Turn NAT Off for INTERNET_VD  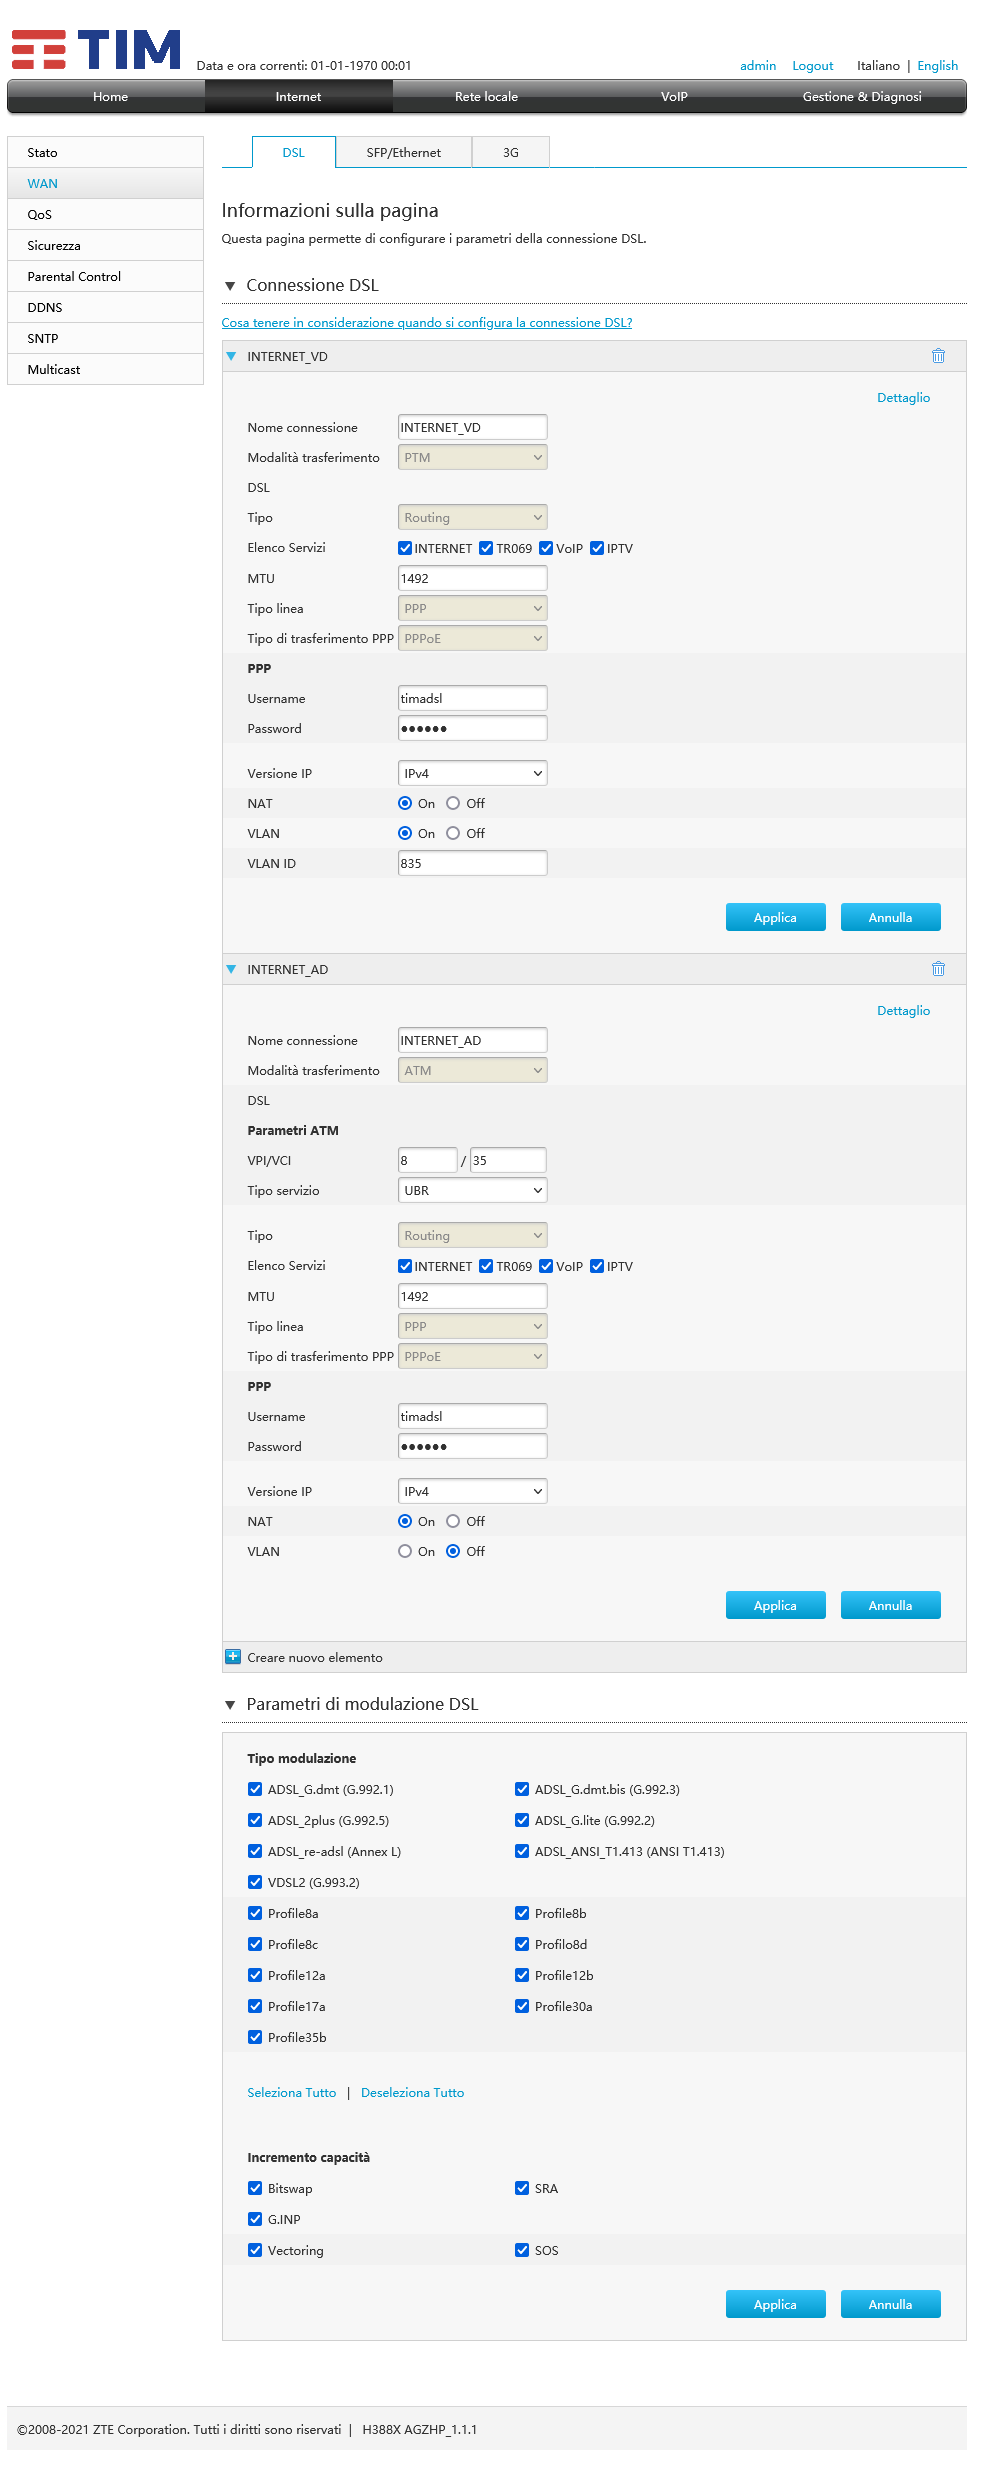(453, 803)
